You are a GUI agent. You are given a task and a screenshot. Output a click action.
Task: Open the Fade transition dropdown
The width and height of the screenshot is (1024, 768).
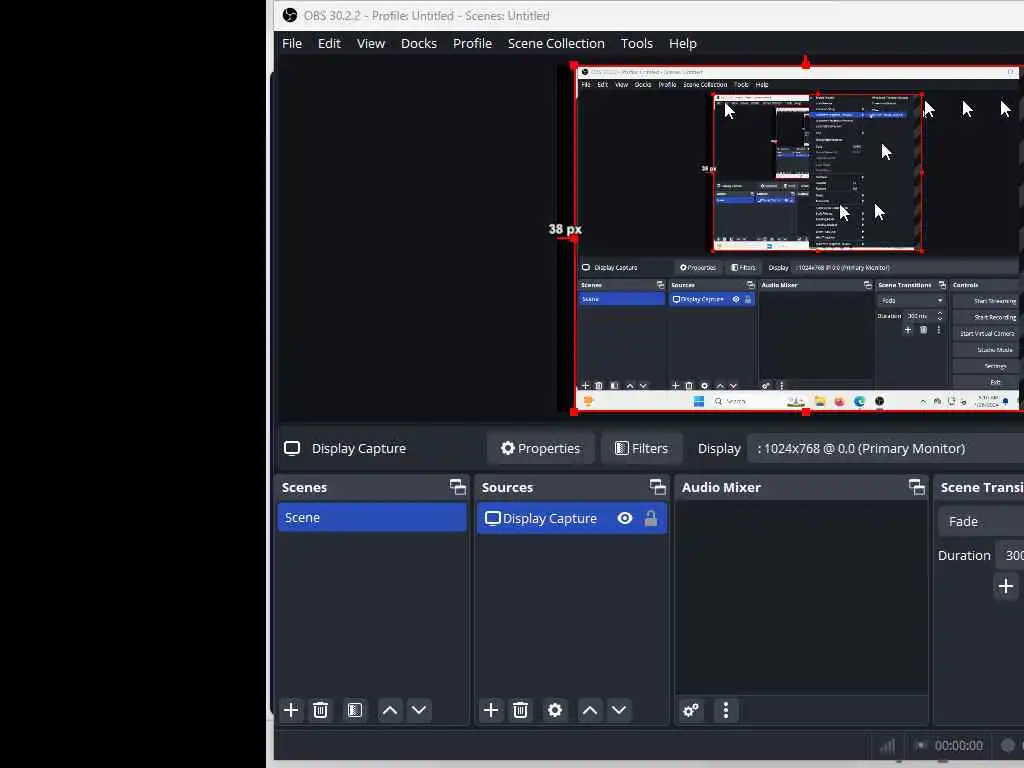click(982, 521)
